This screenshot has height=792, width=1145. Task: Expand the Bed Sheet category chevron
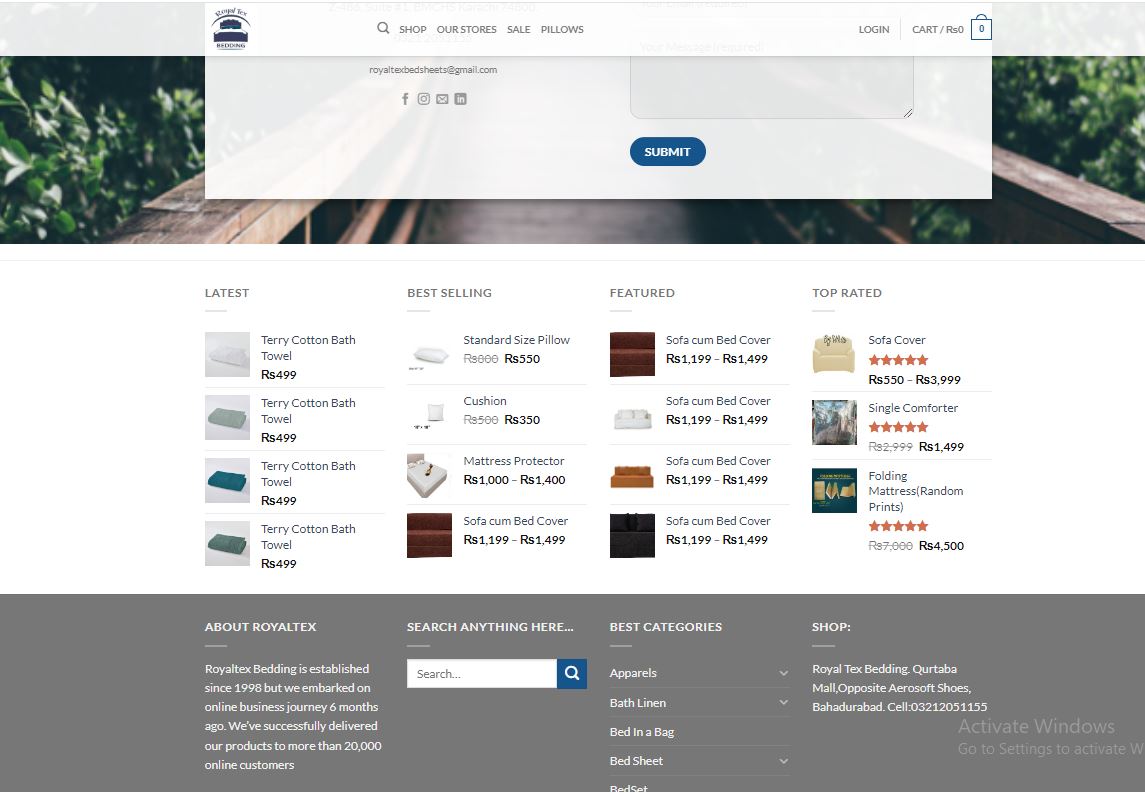[x=783, y=761]
